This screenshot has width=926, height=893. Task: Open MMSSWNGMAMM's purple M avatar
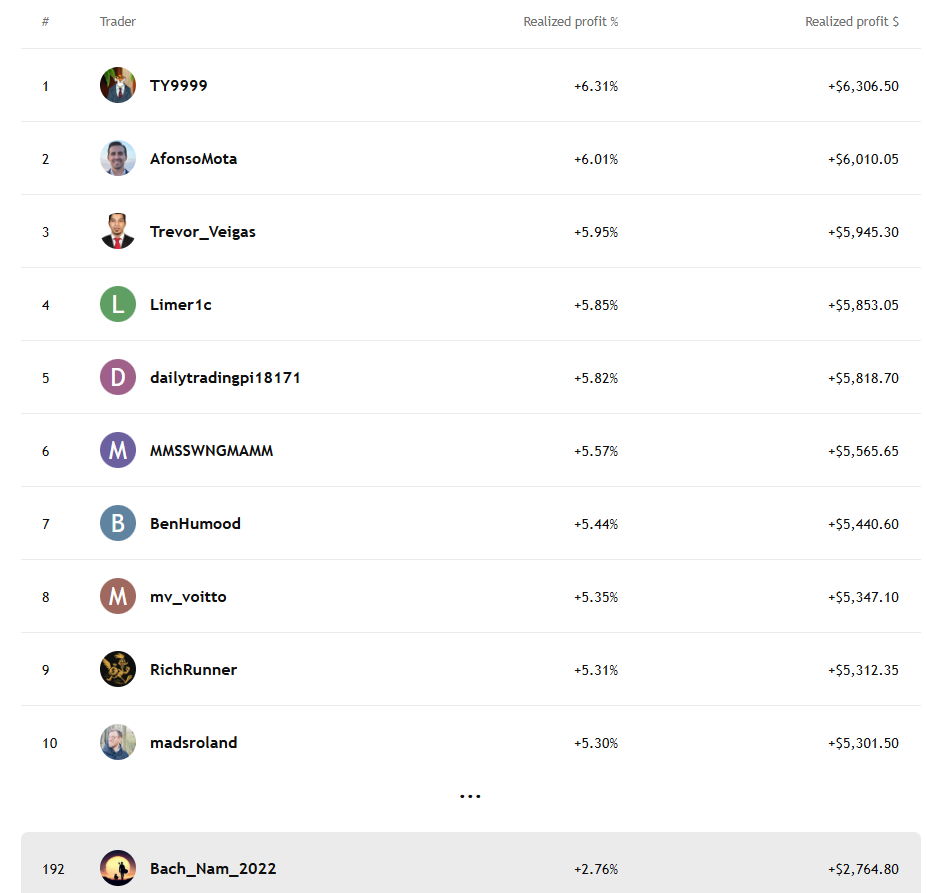(x=118, y=450)
